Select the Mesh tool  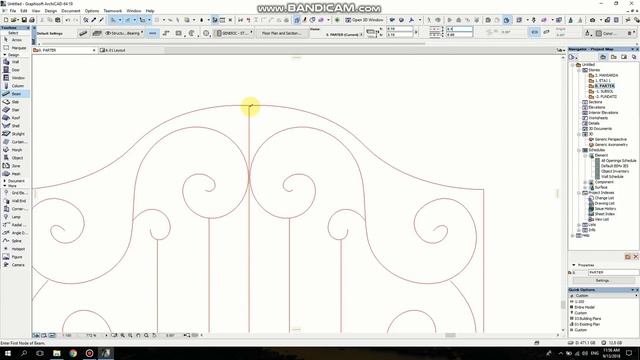[x=15, y=173]
